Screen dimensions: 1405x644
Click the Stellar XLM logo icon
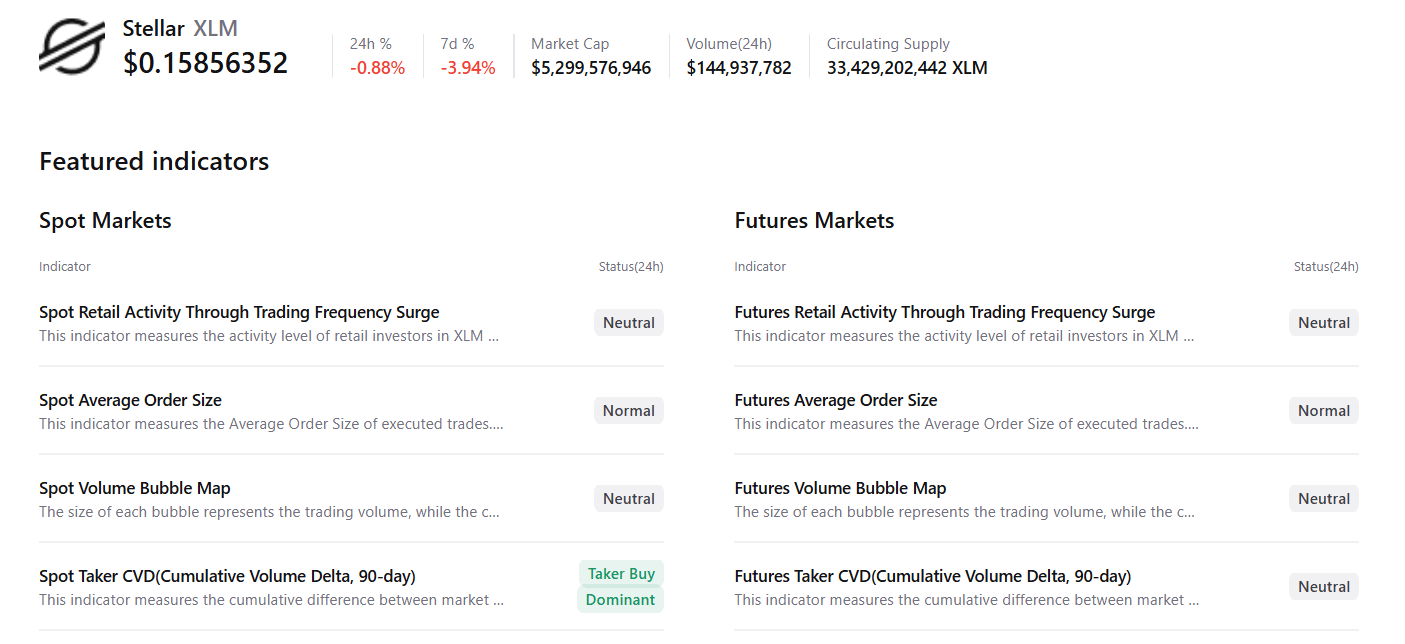[72, 47]
